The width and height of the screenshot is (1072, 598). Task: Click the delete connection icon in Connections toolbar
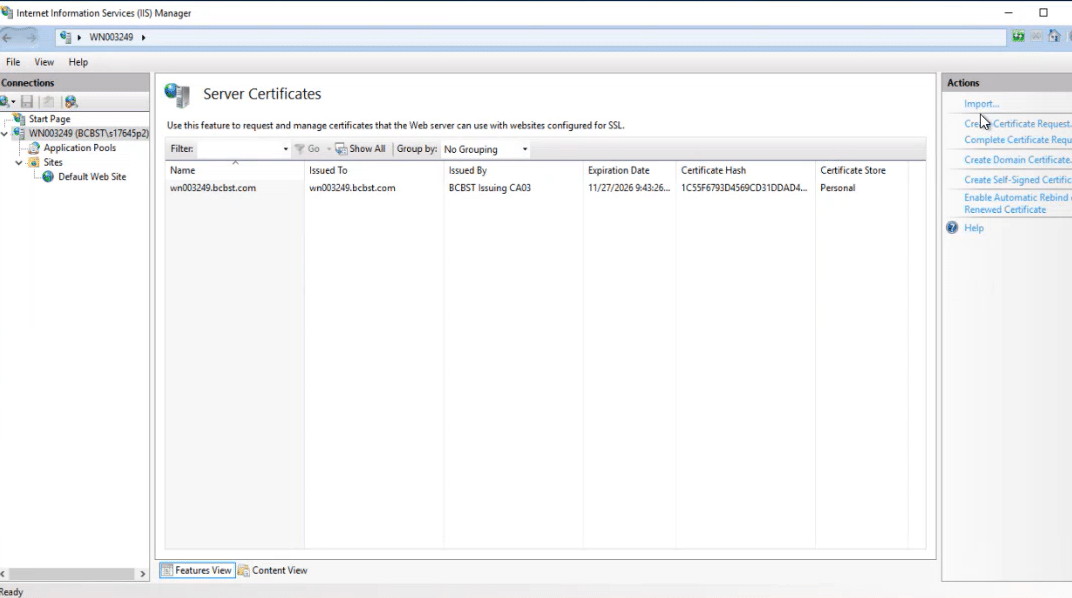pyautogui.click(x=48, y=102)
